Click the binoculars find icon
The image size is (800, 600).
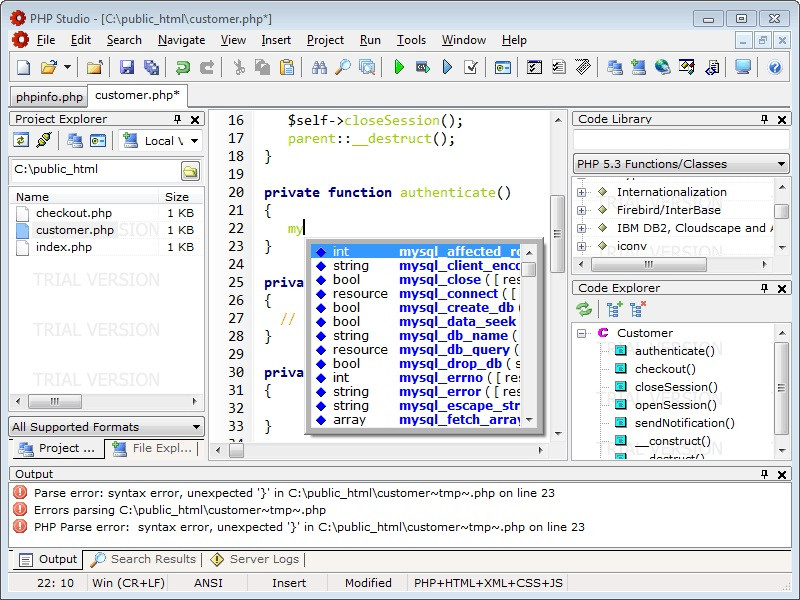(319, 67)
